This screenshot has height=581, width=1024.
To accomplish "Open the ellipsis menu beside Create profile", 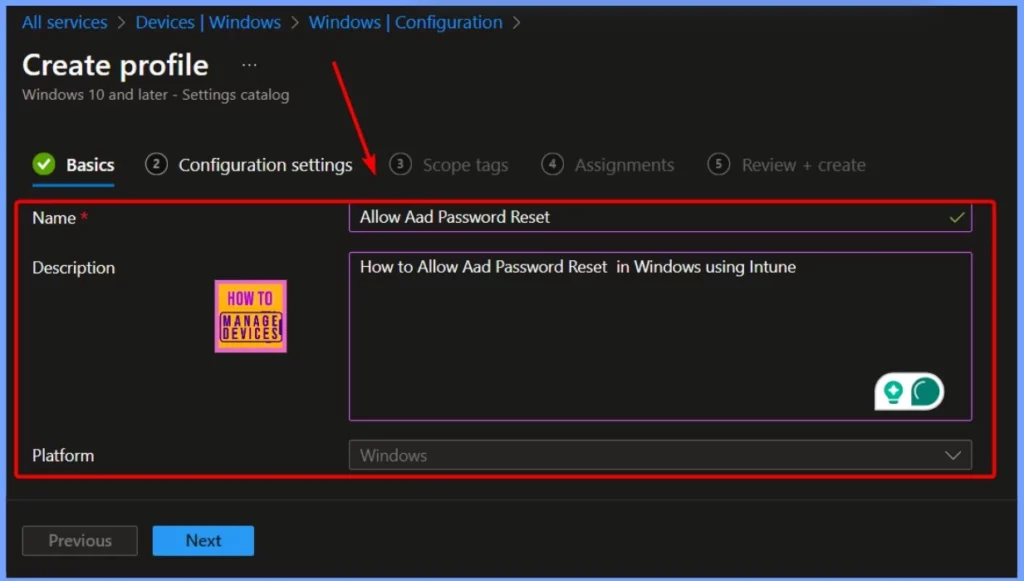I will point(249,65).
